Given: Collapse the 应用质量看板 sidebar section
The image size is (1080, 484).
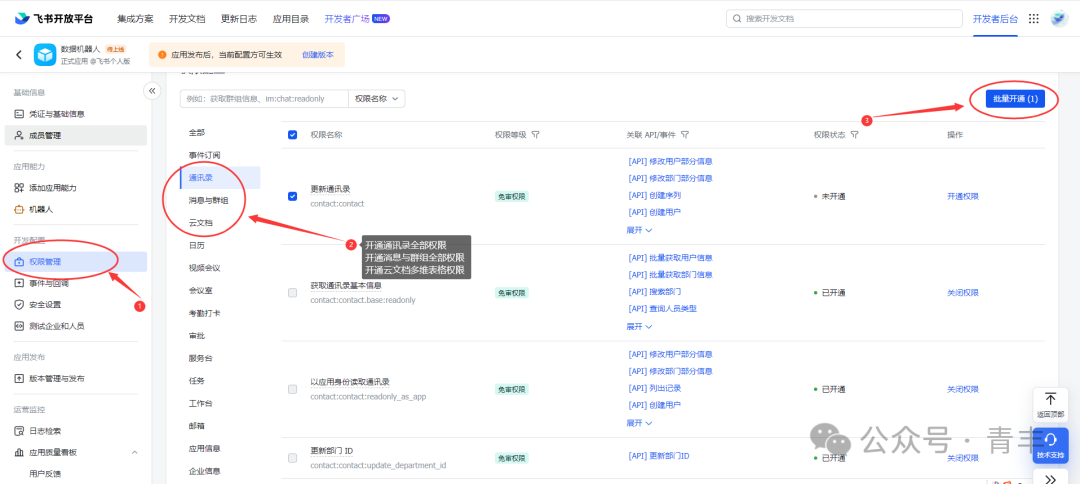Looking at the screenshot, I should tap(134, 452).
